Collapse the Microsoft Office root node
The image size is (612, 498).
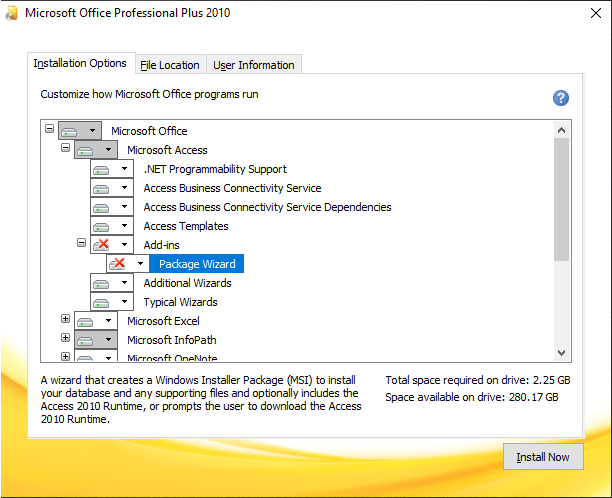click(x=49, y=128)
